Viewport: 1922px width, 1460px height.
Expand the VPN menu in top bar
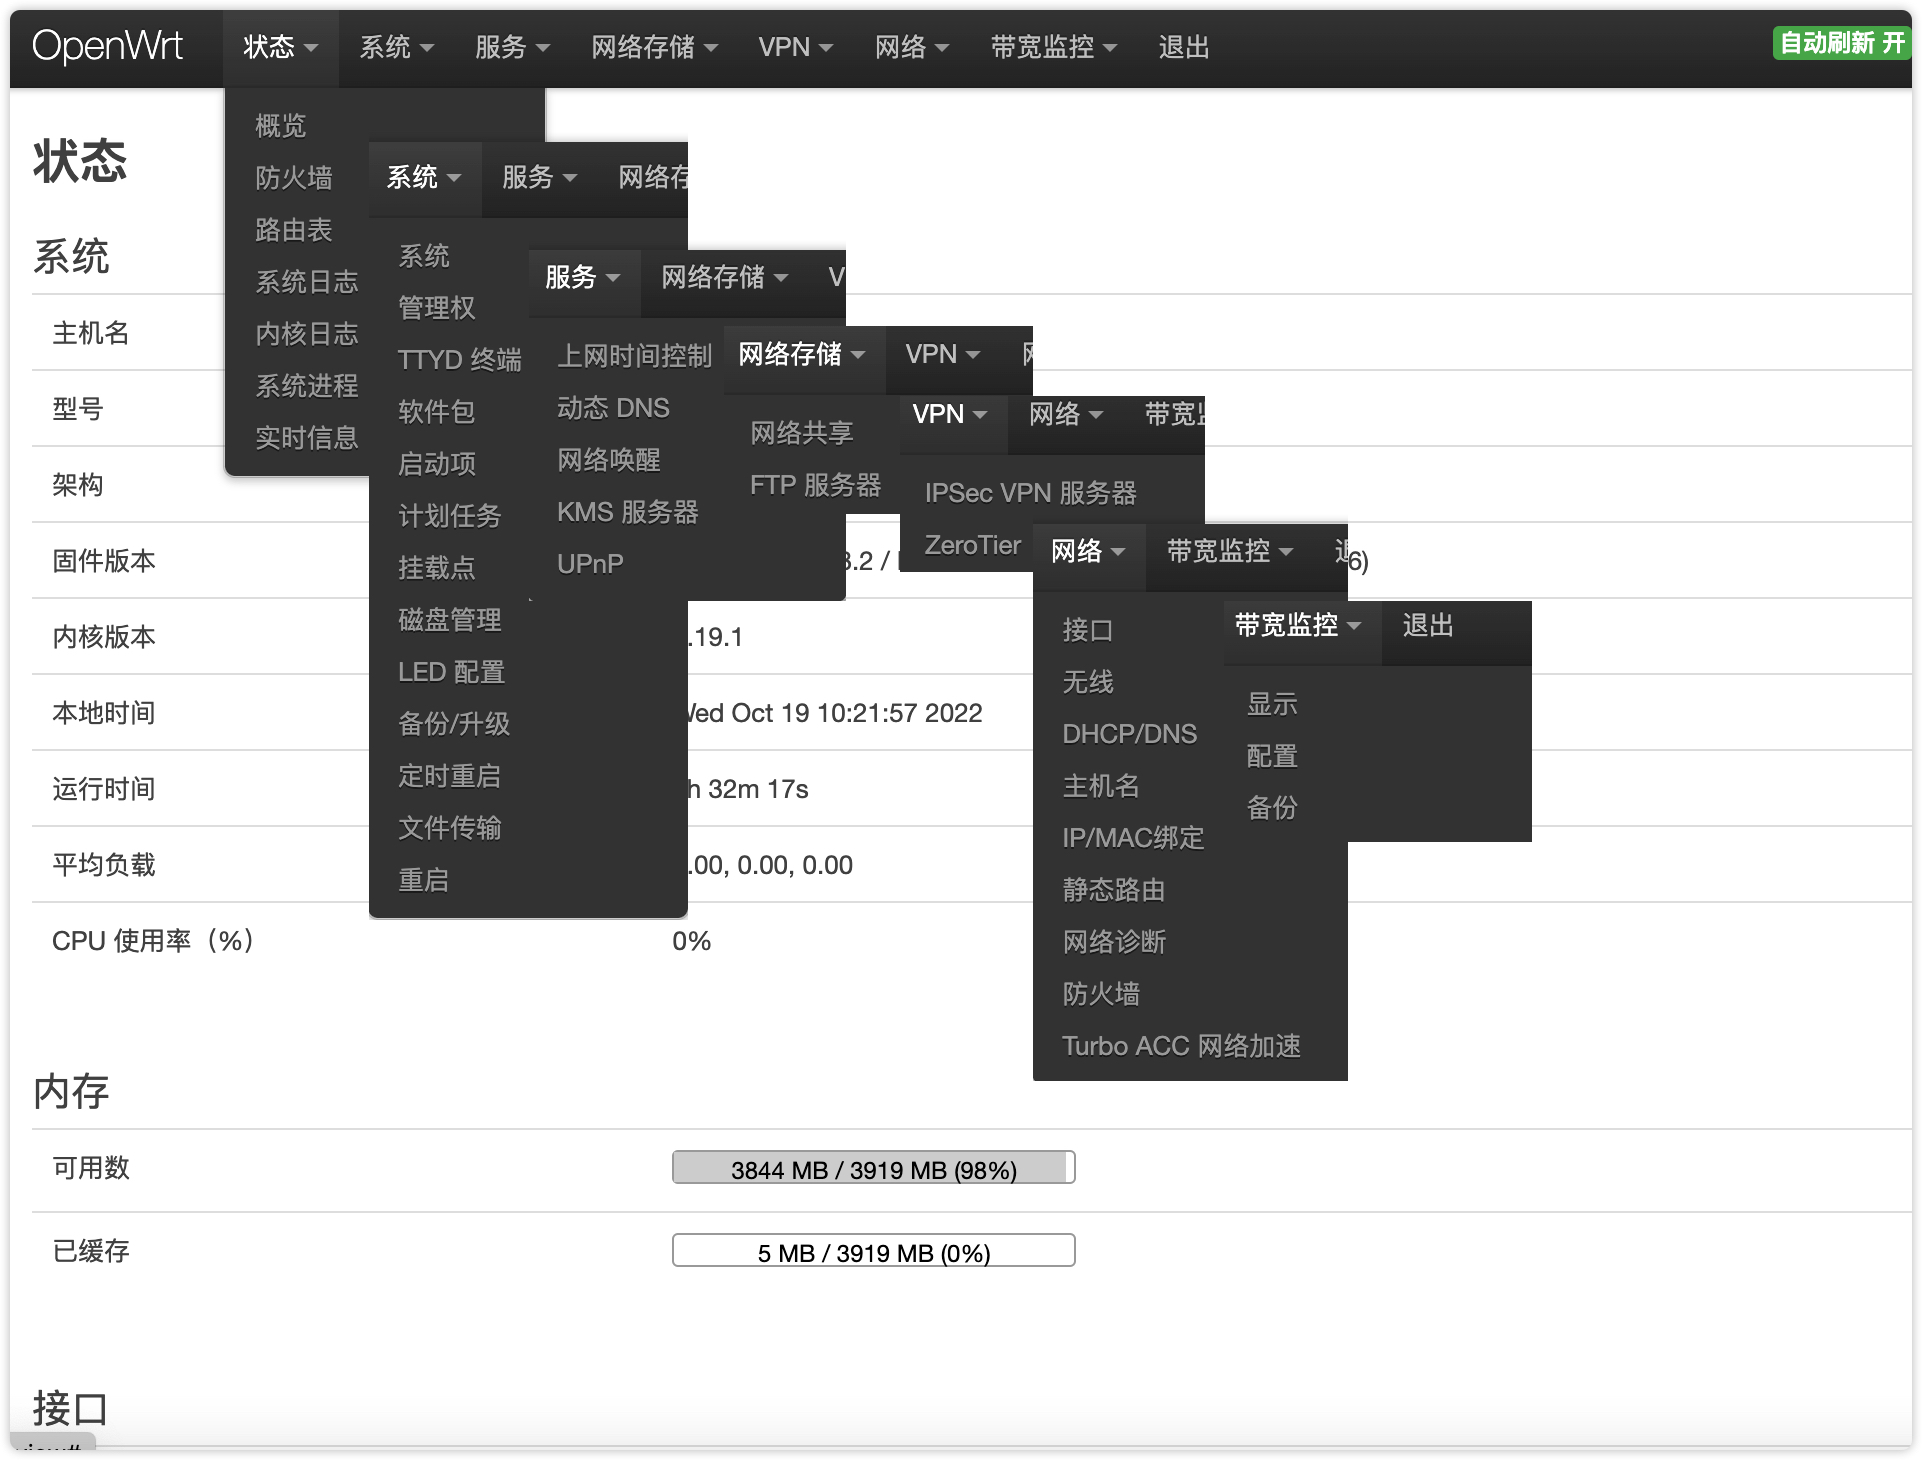(x=795, y=47)
